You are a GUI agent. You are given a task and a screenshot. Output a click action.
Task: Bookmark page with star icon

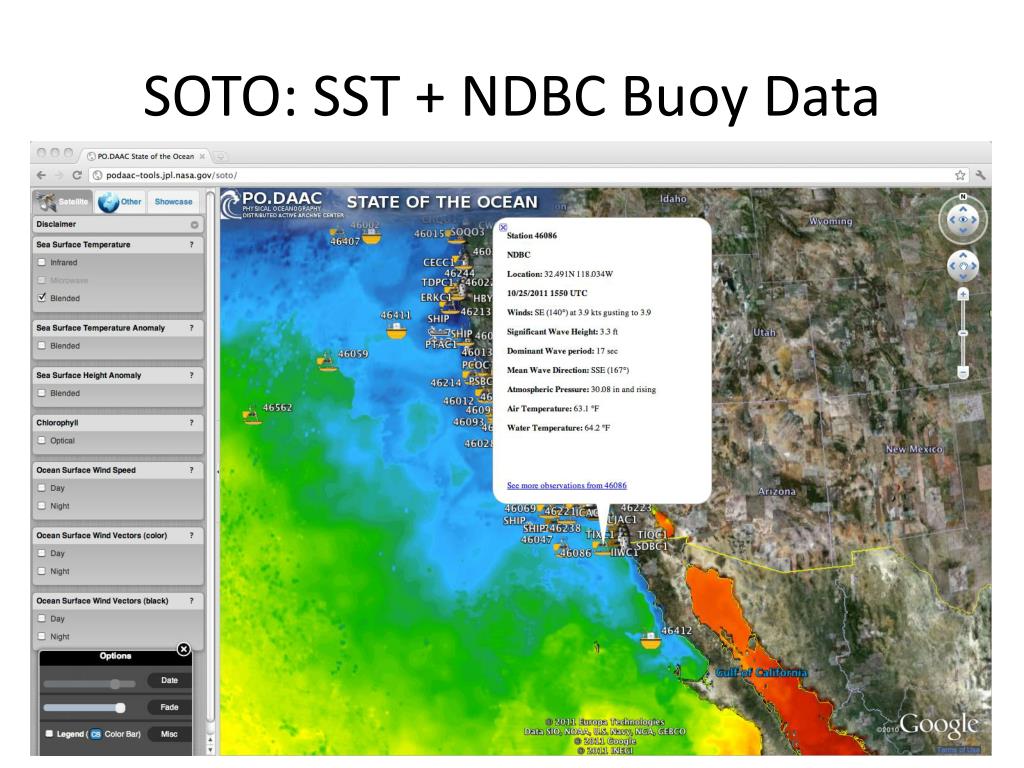coord(960,175)
